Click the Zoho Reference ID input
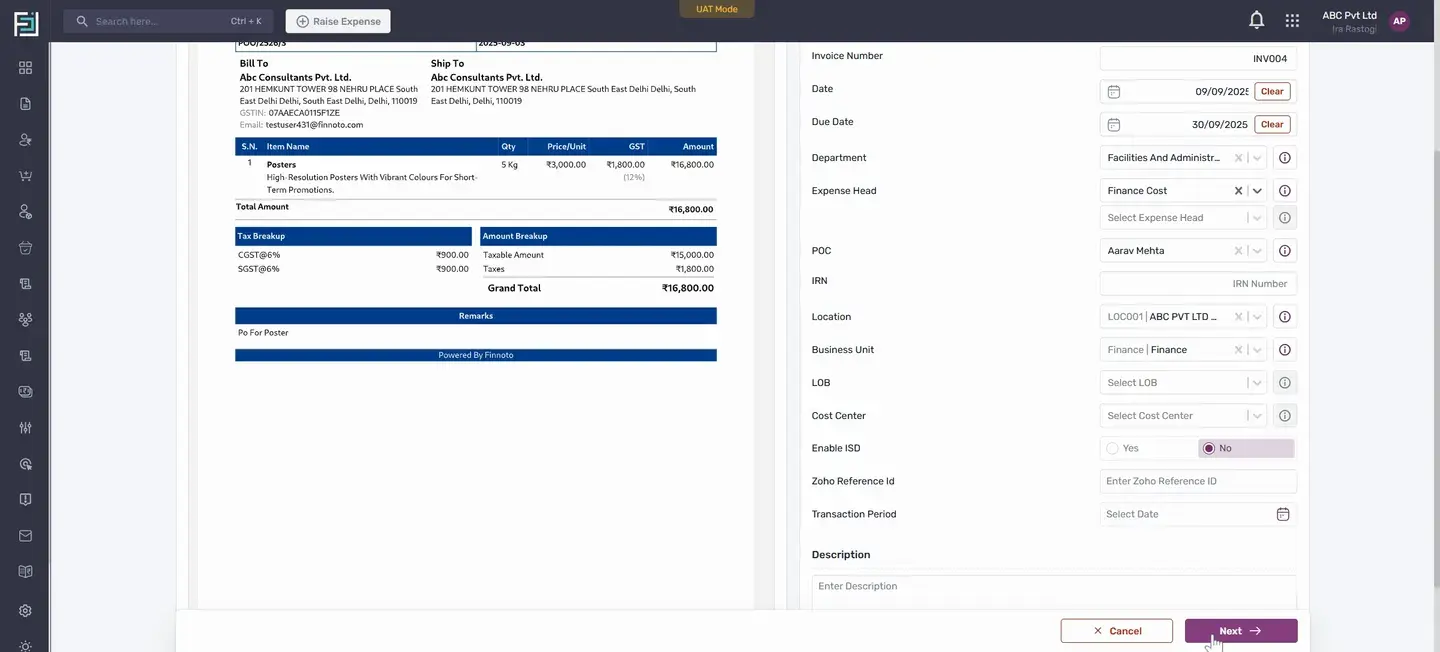The width and height of the screenshot is (1440, 652). [x=1198, y=482]
